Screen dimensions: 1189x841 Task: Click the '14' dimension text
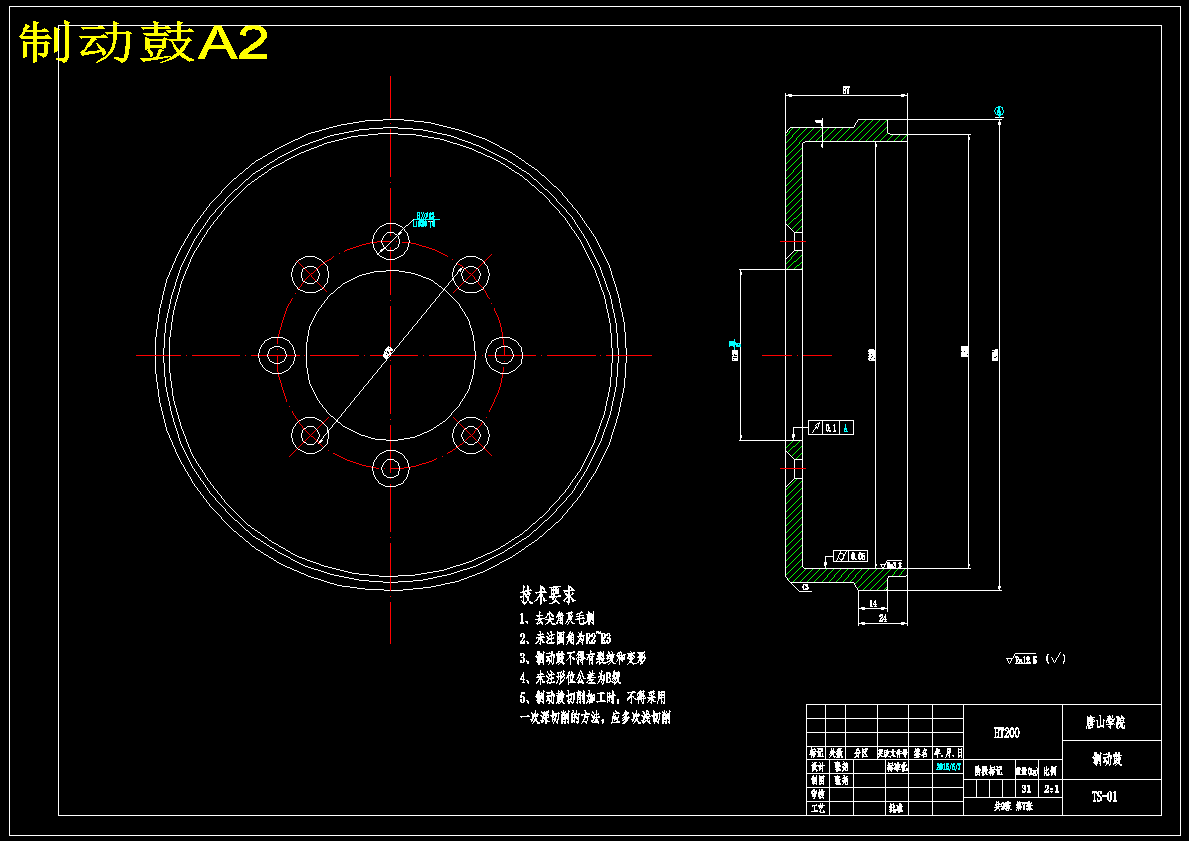(873, 604)
